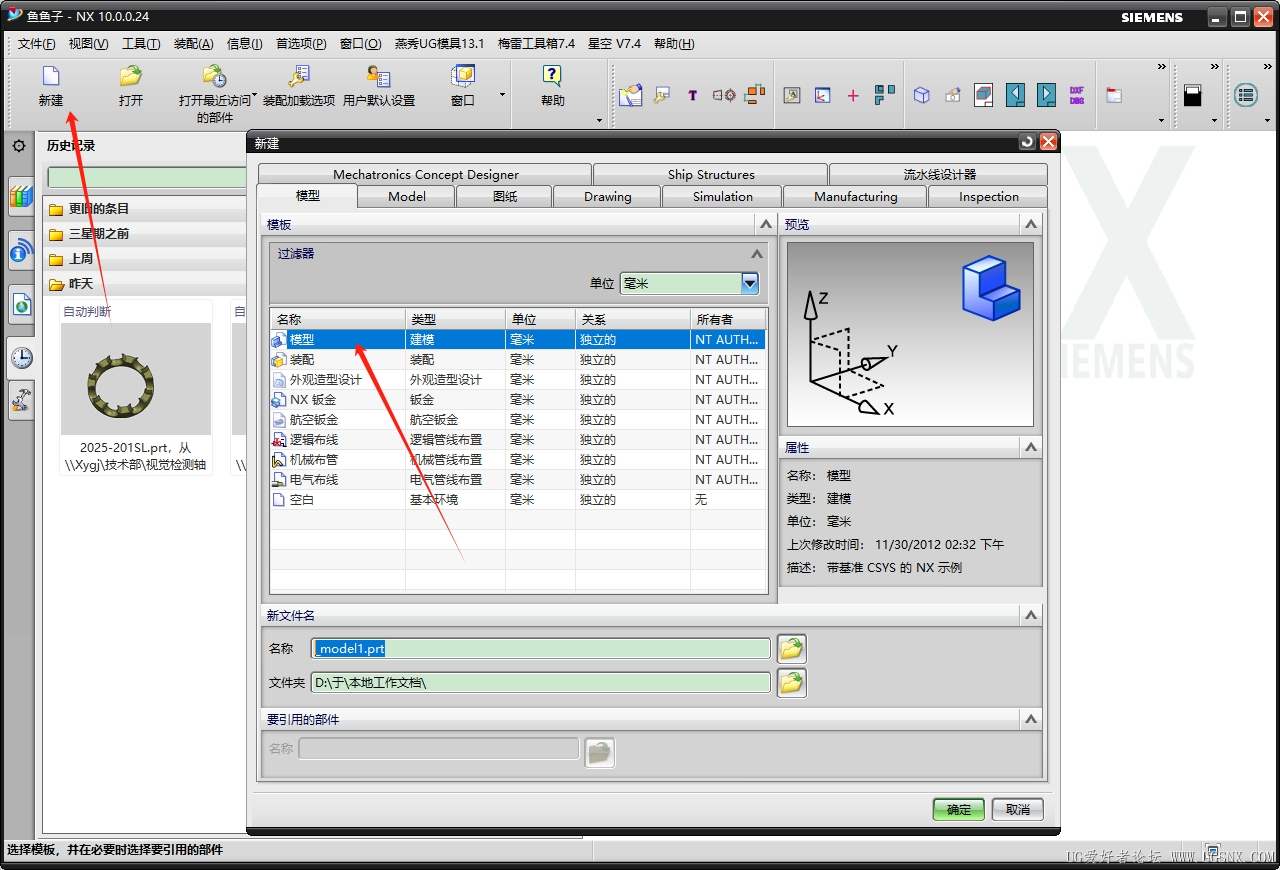This screenshot has height=870, width=1280.
Task: Click the browse folder icon beside 名称 field
Action: 792,649
